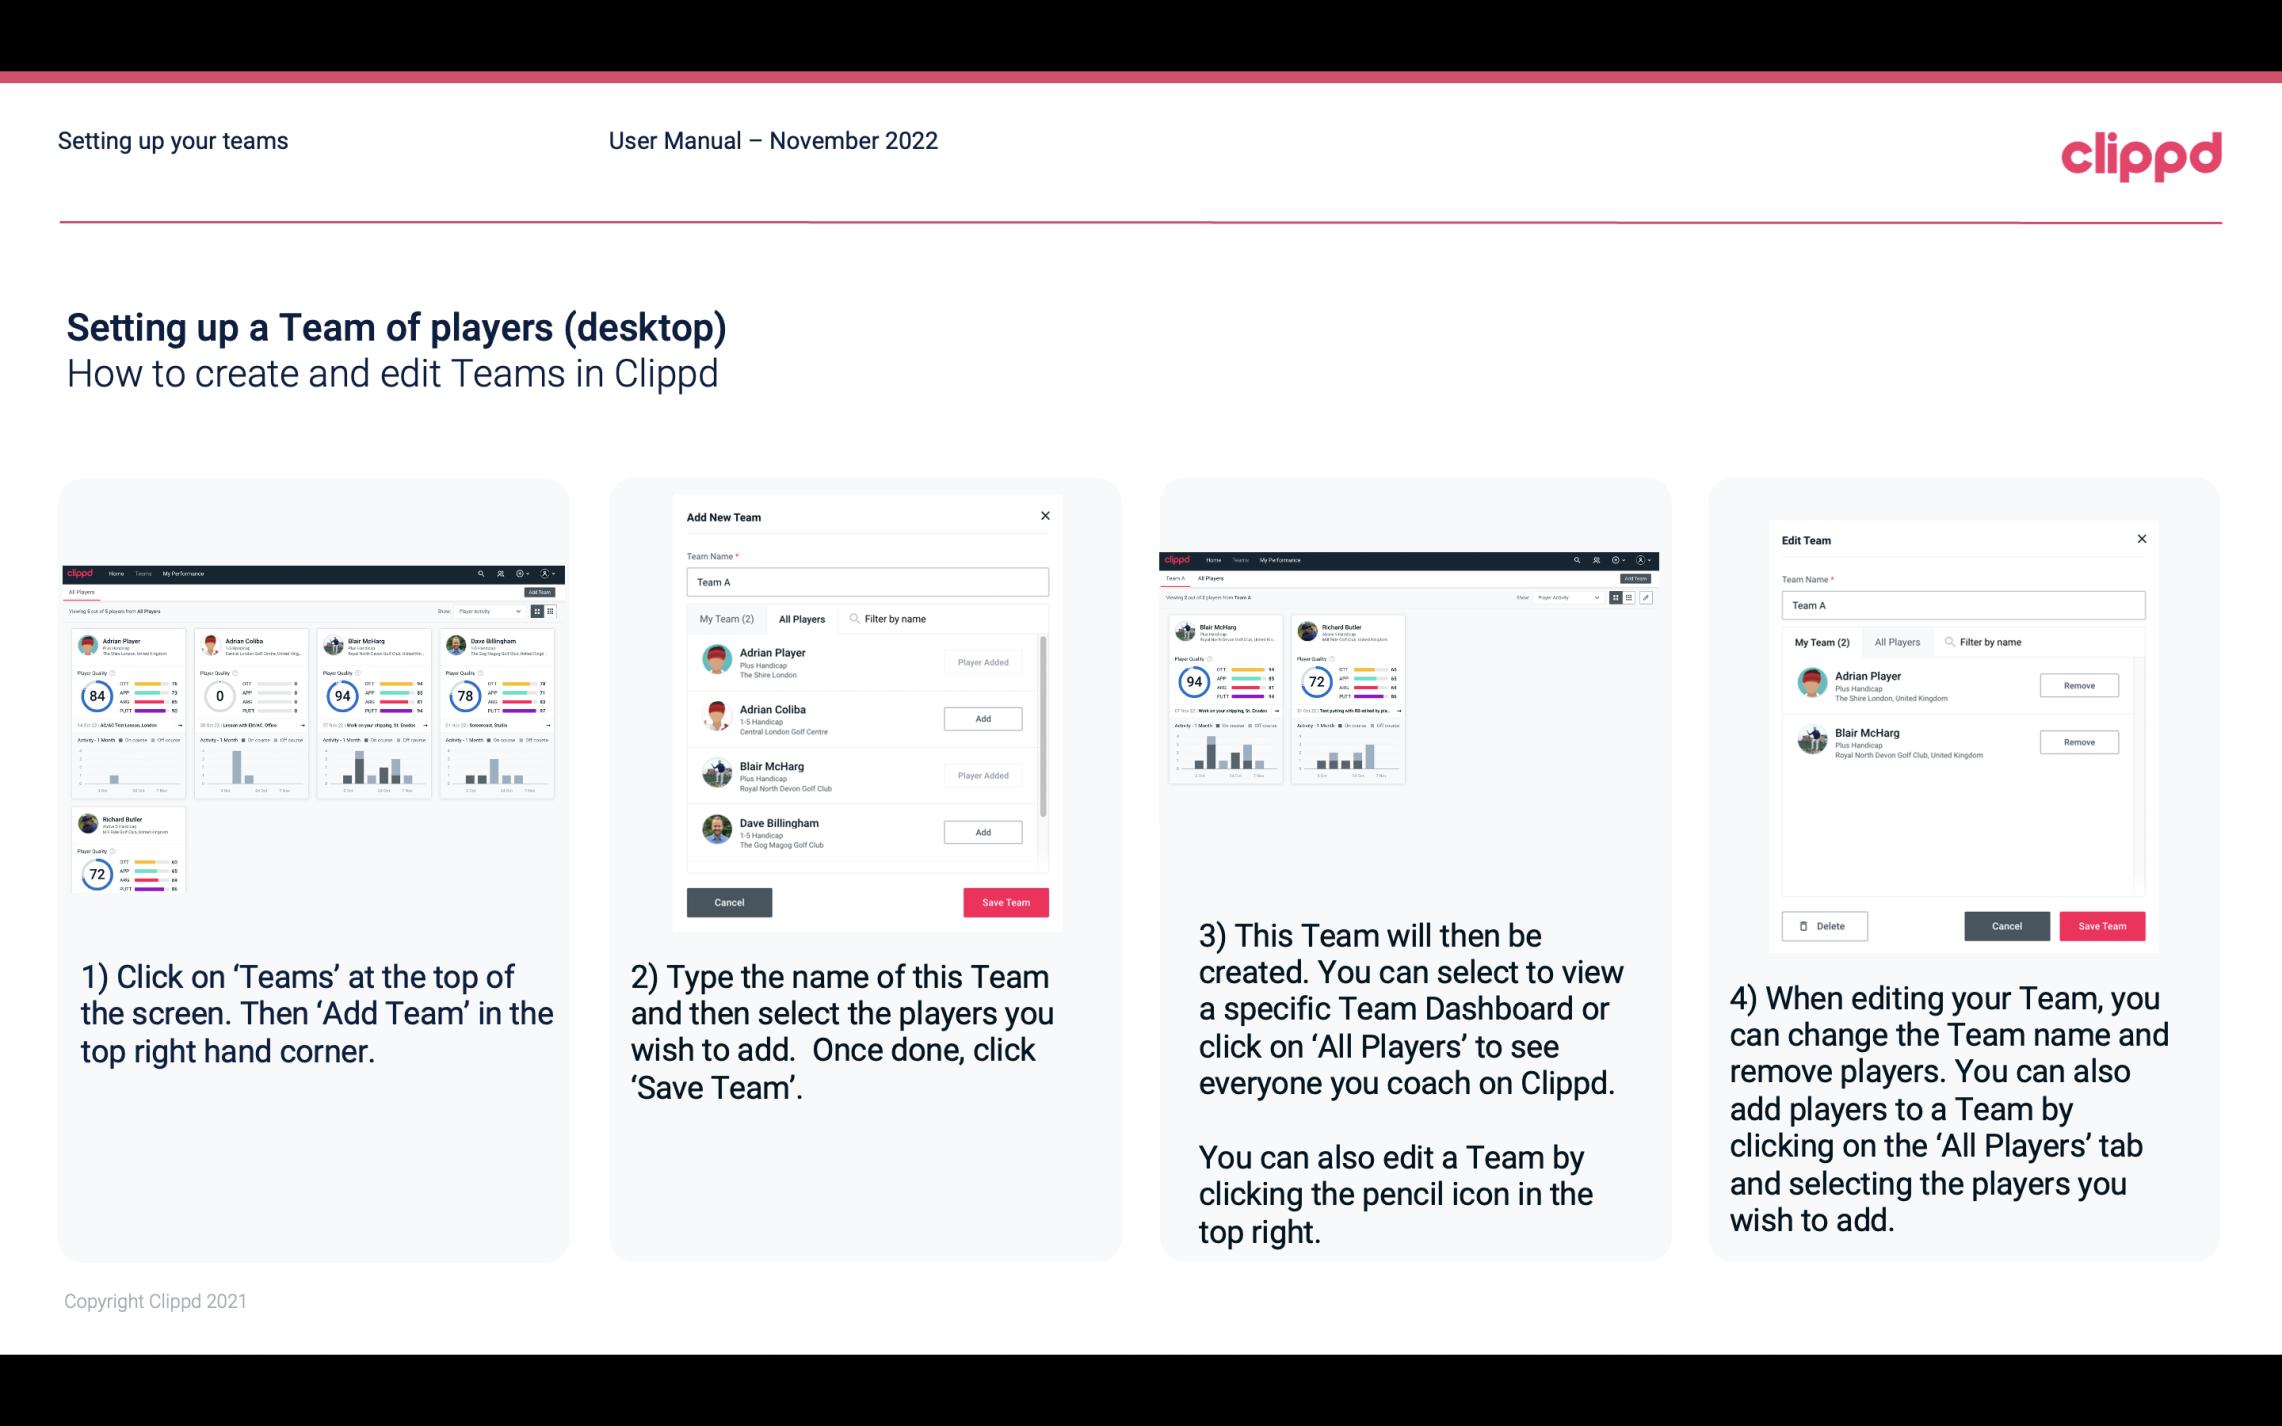Image resolution: width=2282 pixels, height=1426 pixels.
Task: Click Add button next to Adrian Coliba
Action: (982, 718)
